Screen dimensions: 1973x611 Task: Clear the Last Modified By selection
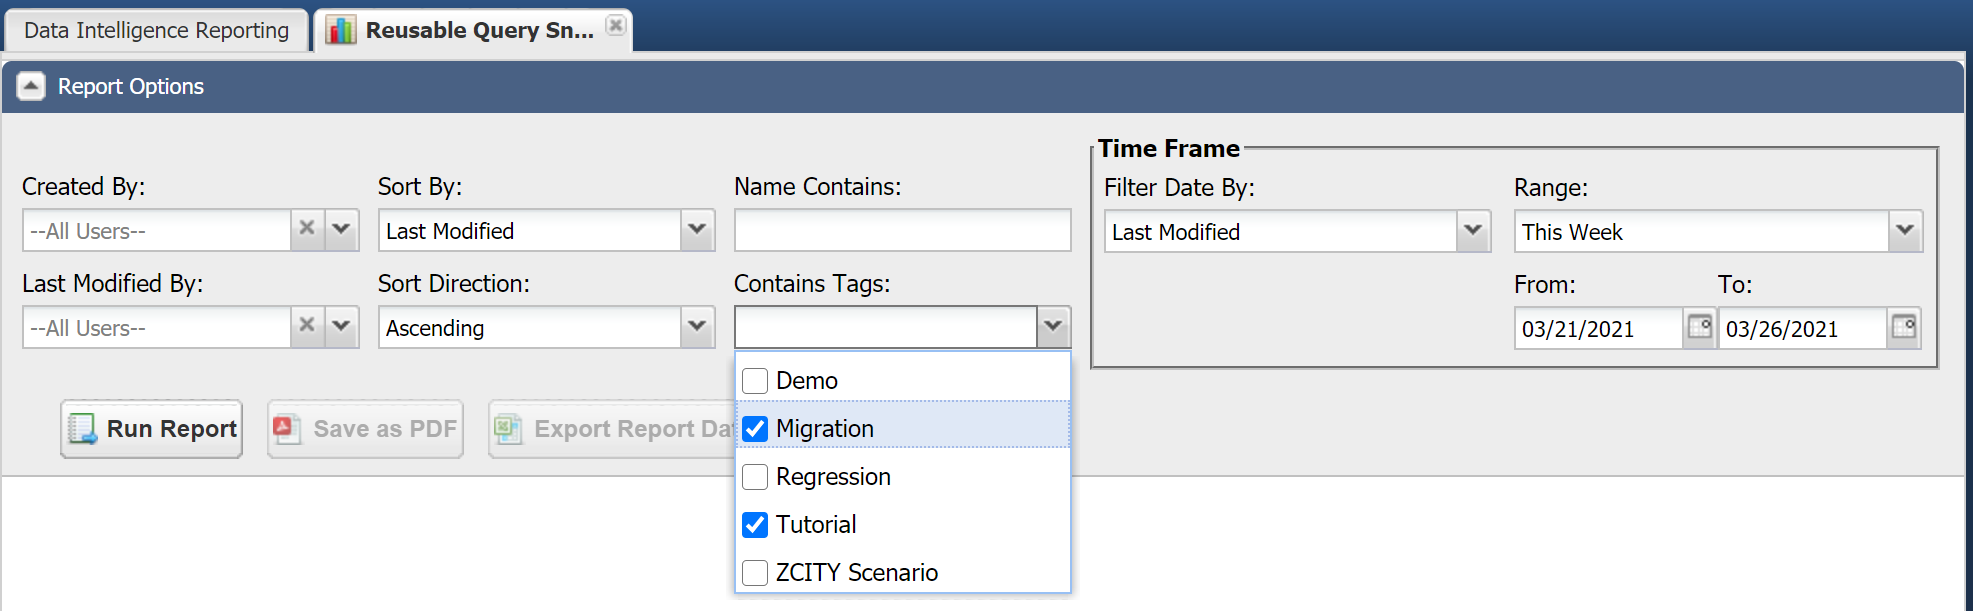[307, 326]
